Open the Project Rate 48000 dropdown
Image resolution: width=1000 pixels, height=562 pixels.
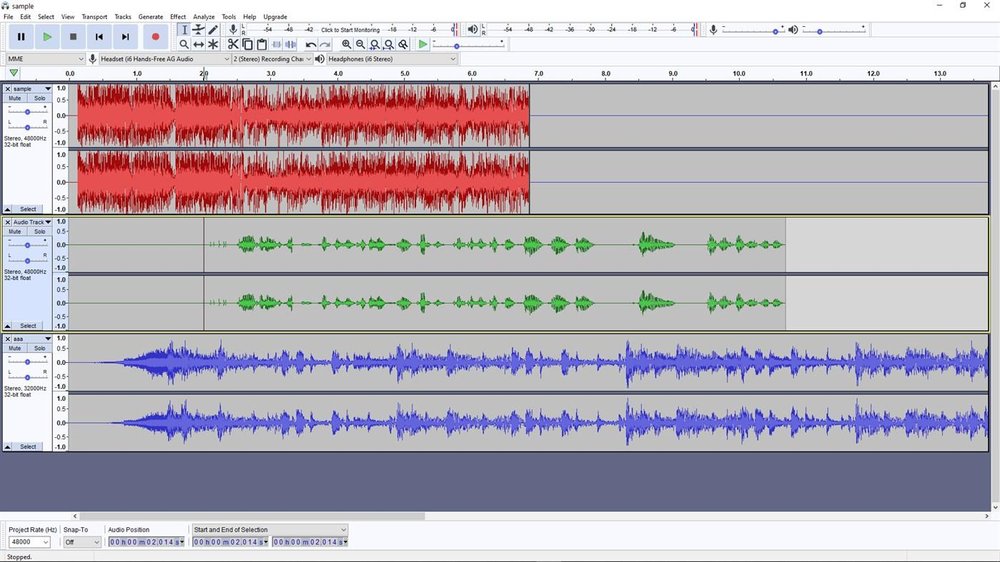coord(29,542)
